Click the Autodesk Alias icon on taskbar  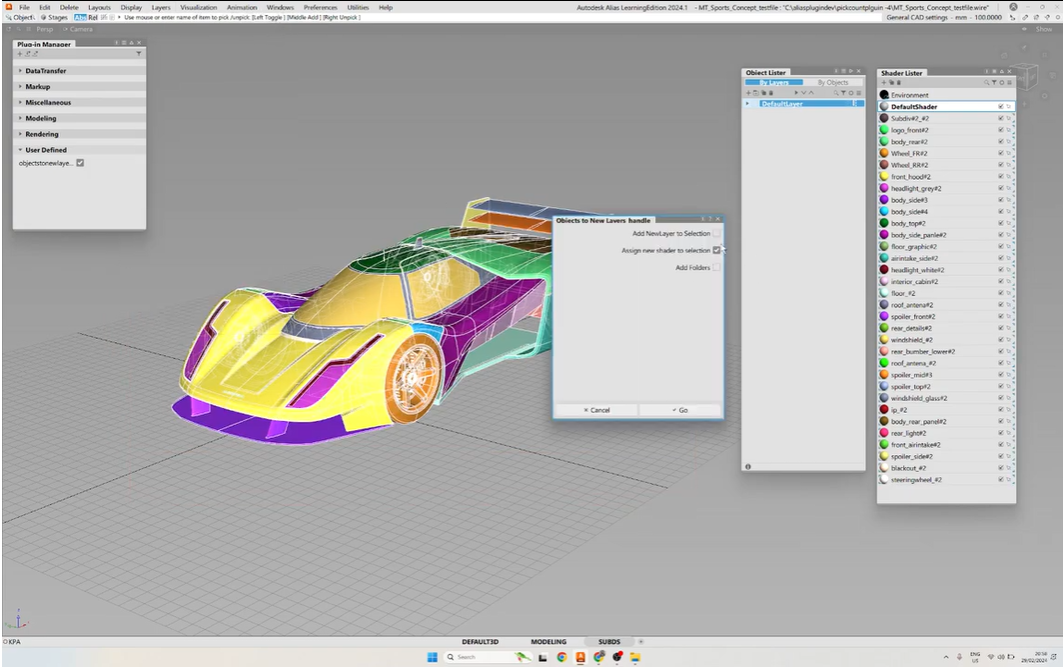tap(580, 657)
